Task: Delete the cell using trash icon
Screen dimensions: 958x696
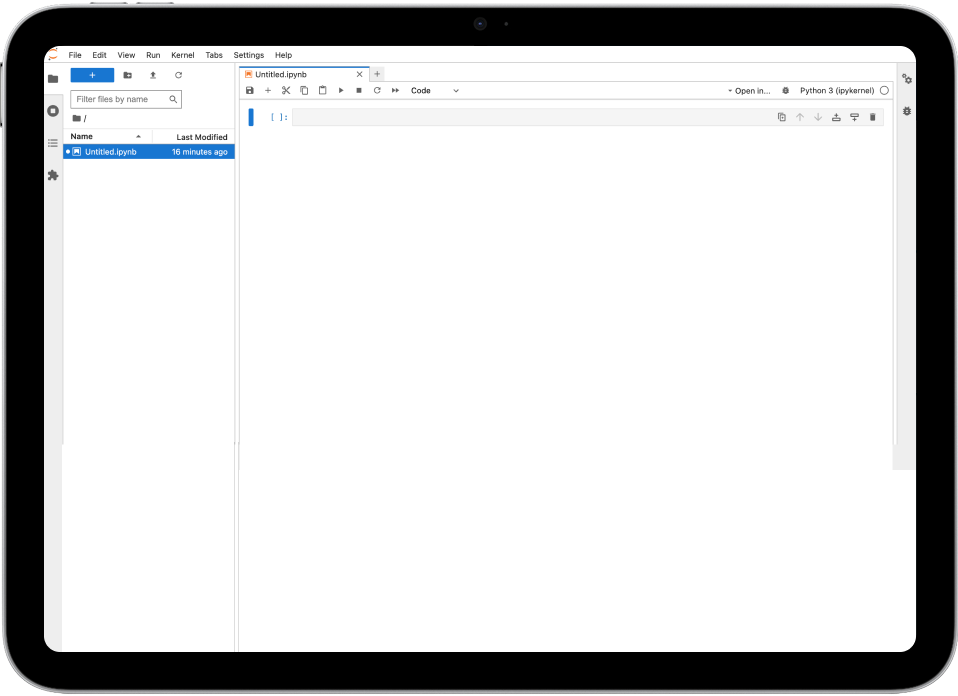Action: [872, 117]
